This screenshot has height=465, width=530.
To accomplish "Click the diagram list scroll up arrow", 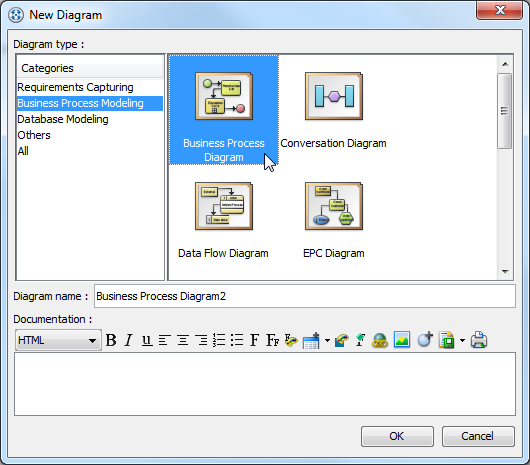I will (505, 64).
